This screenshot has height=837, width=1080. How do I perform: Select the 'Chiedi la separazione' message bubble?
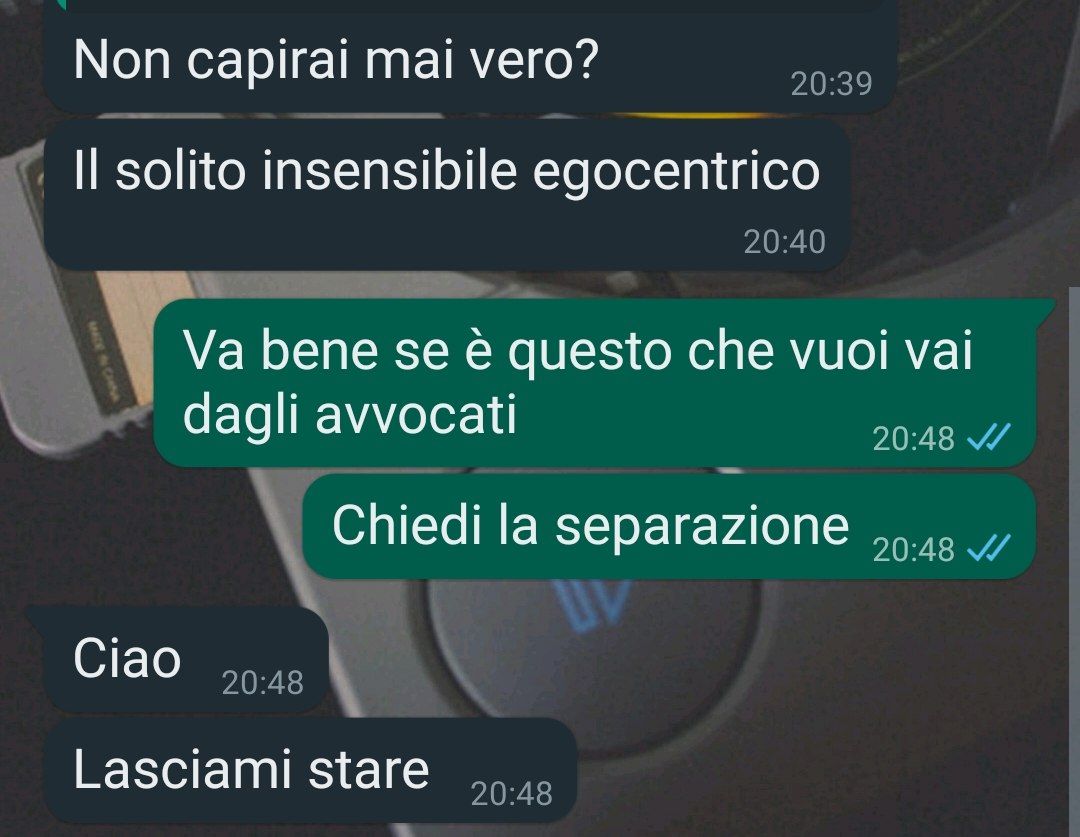pyautogui.click(x=669, y=526)
